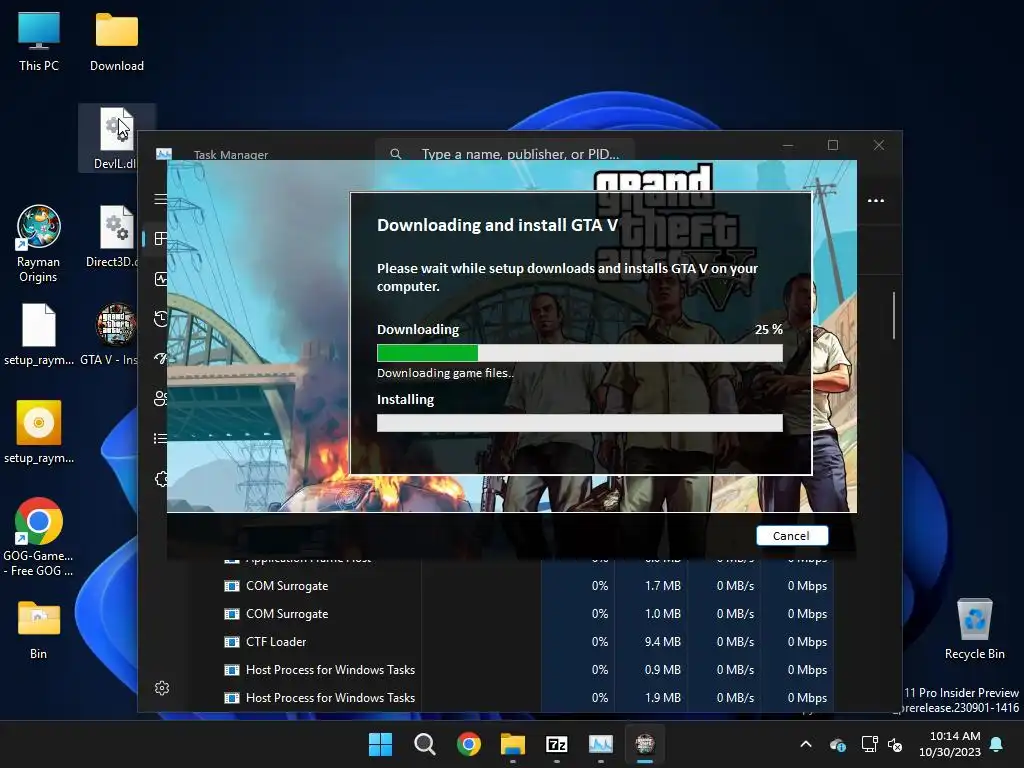Select GTA V installer desktop icon

point(112,334)
